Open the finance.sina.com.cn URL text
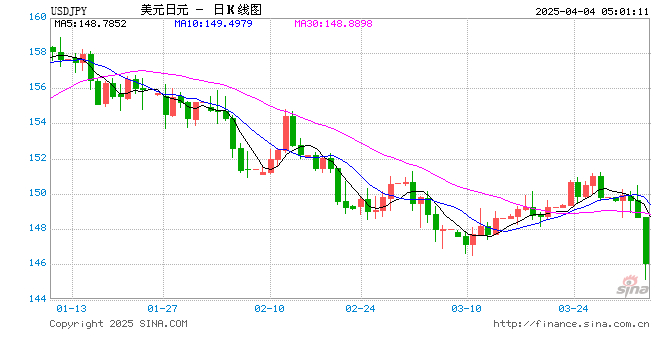The width and height of the screenshot is (660, 360). pyautogui.click(x=571, y=324)
